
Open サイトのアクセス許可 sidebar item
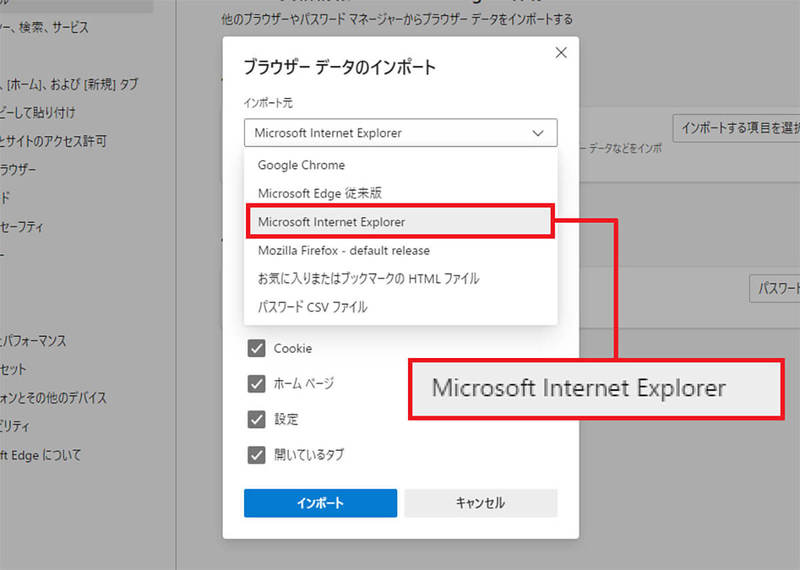tap(53, 141)
